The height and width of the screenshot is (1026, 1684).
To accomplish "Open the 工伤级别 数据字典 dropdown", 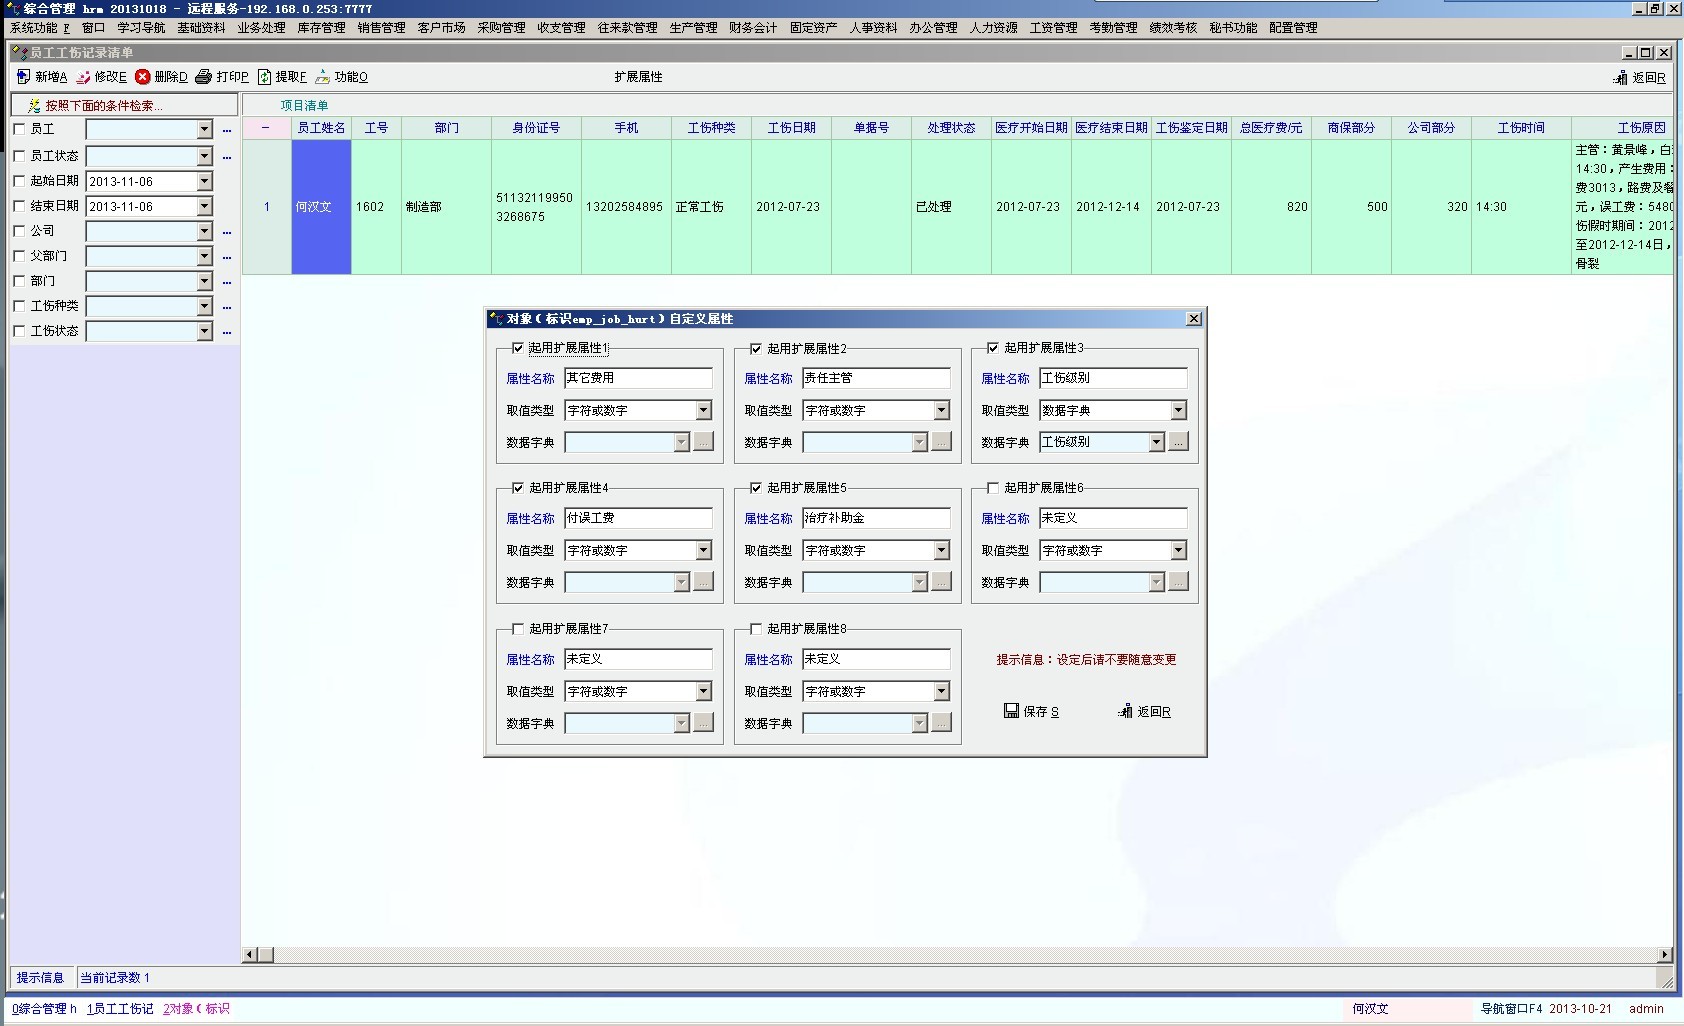I will click(x=1156, y=442).
